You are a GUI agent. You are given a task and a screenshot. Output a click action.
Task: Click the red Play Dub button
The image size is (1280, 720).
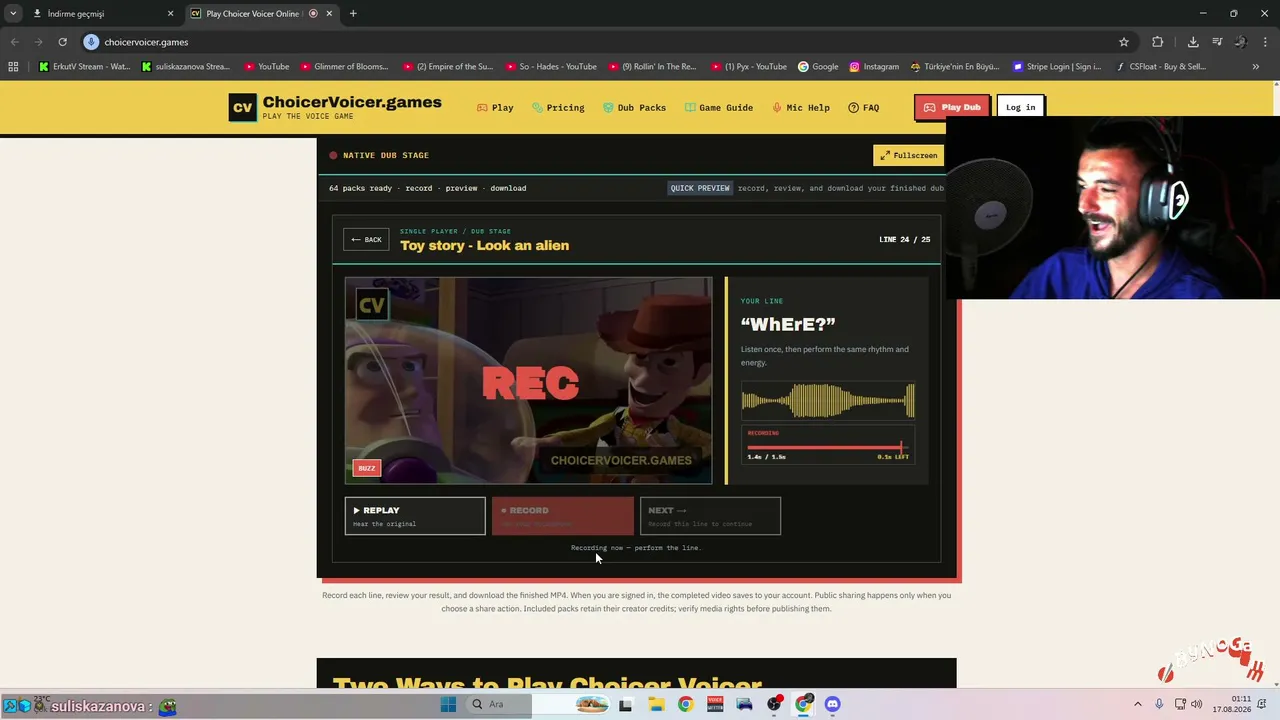[x=951, y=107]
